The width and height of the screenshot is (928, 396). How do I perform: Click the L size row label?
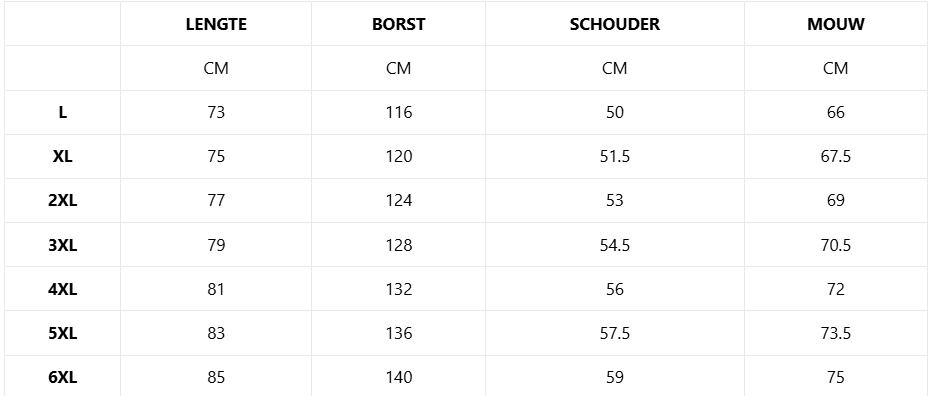[x=63, y=112]
